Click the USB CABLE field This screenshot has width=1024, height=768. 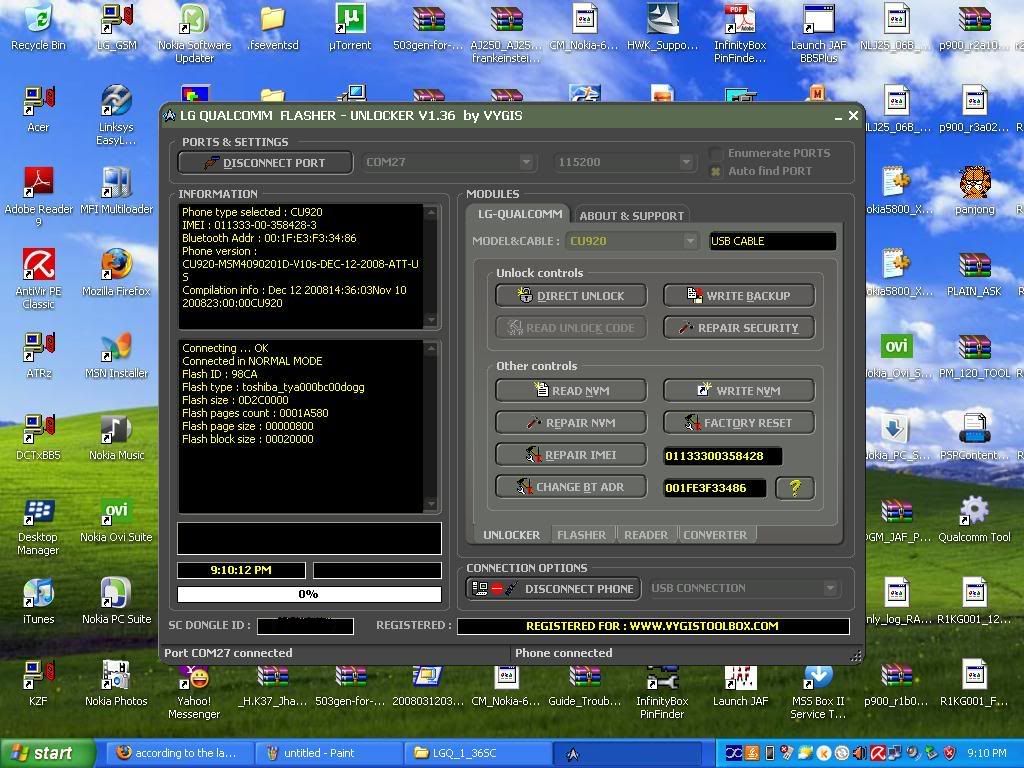(773, 241)
